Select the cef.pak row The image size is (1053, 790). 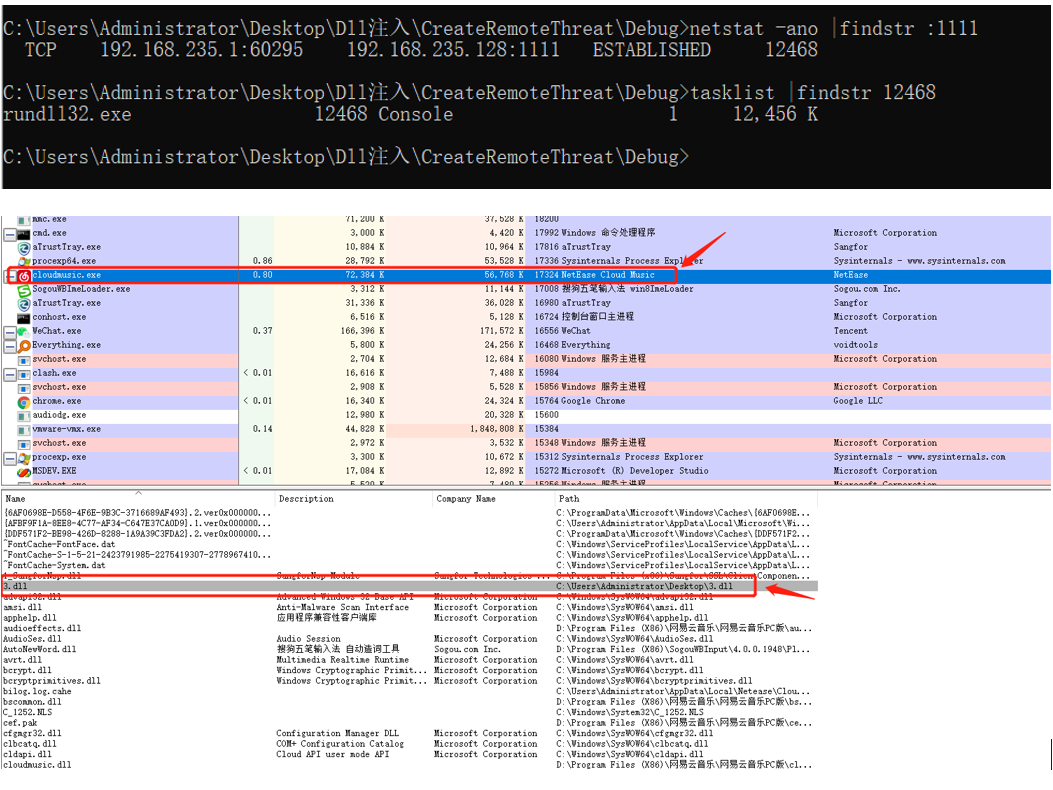pyautogui.click(x=409, y=723)
